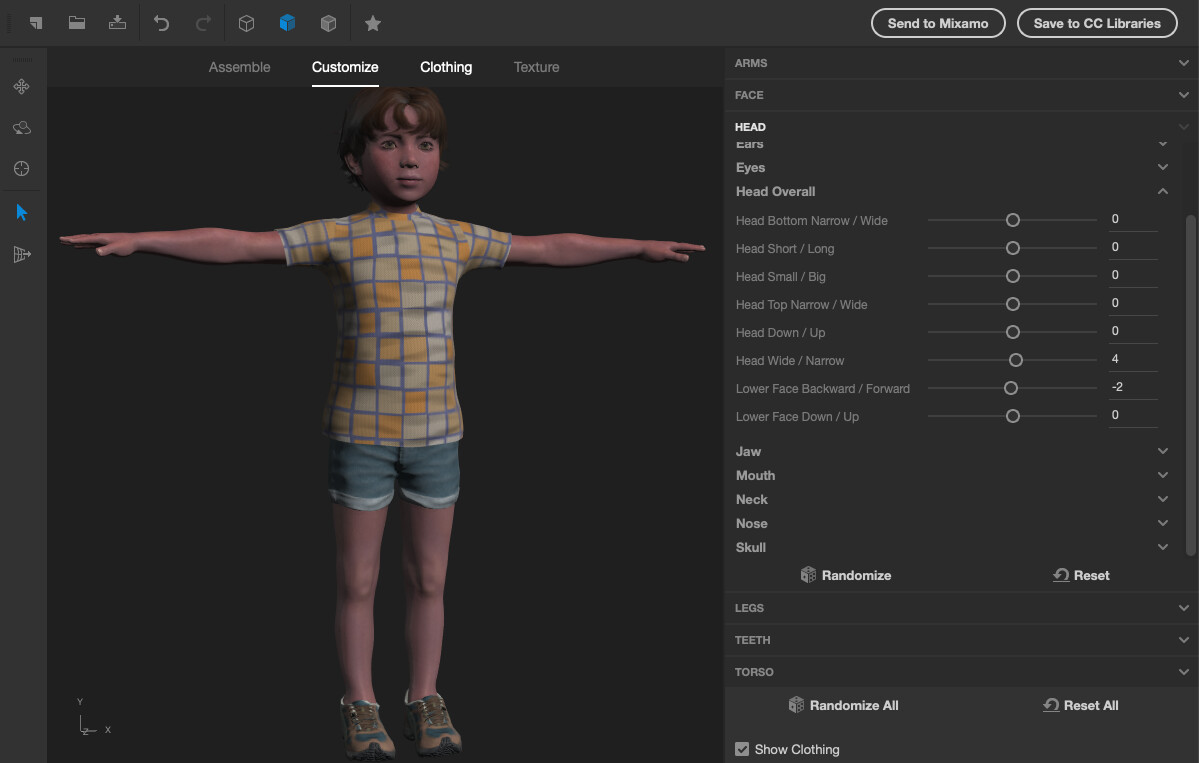Click the star favorites icon in toolbar

(x=372, y=22)
